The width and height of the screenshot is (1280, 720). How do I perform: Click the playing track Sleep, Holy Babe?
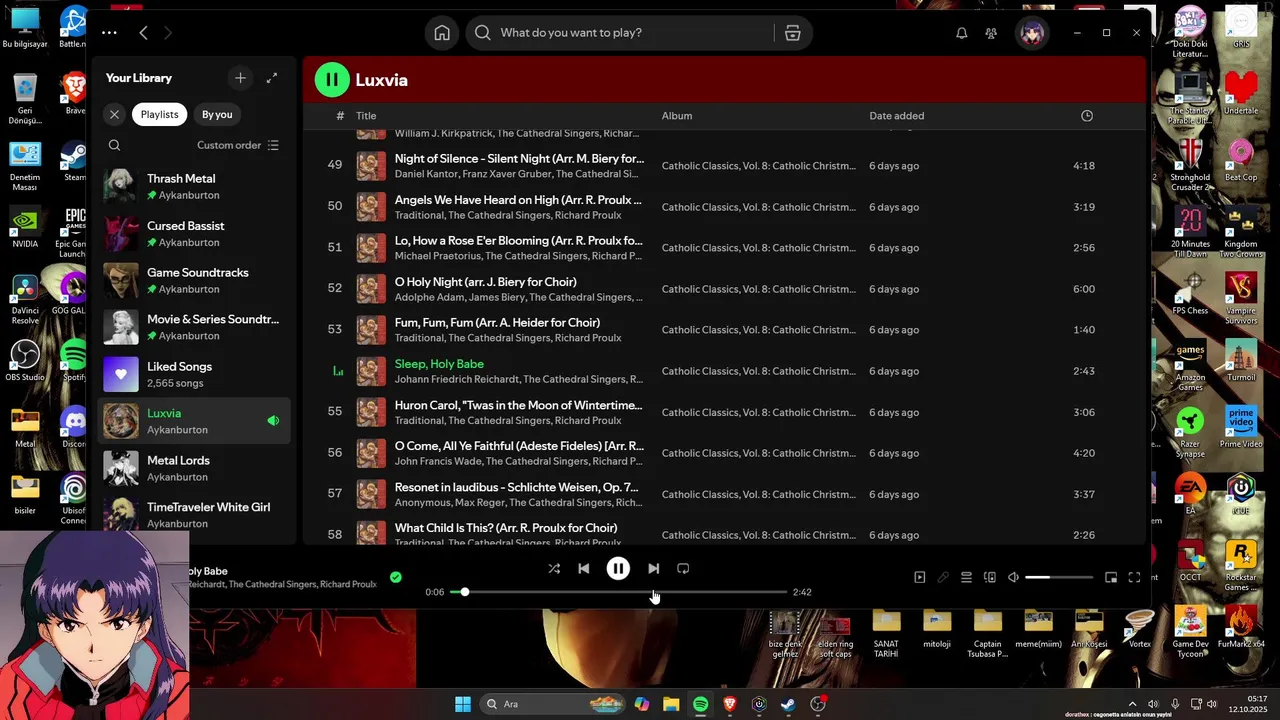(439, 364)
